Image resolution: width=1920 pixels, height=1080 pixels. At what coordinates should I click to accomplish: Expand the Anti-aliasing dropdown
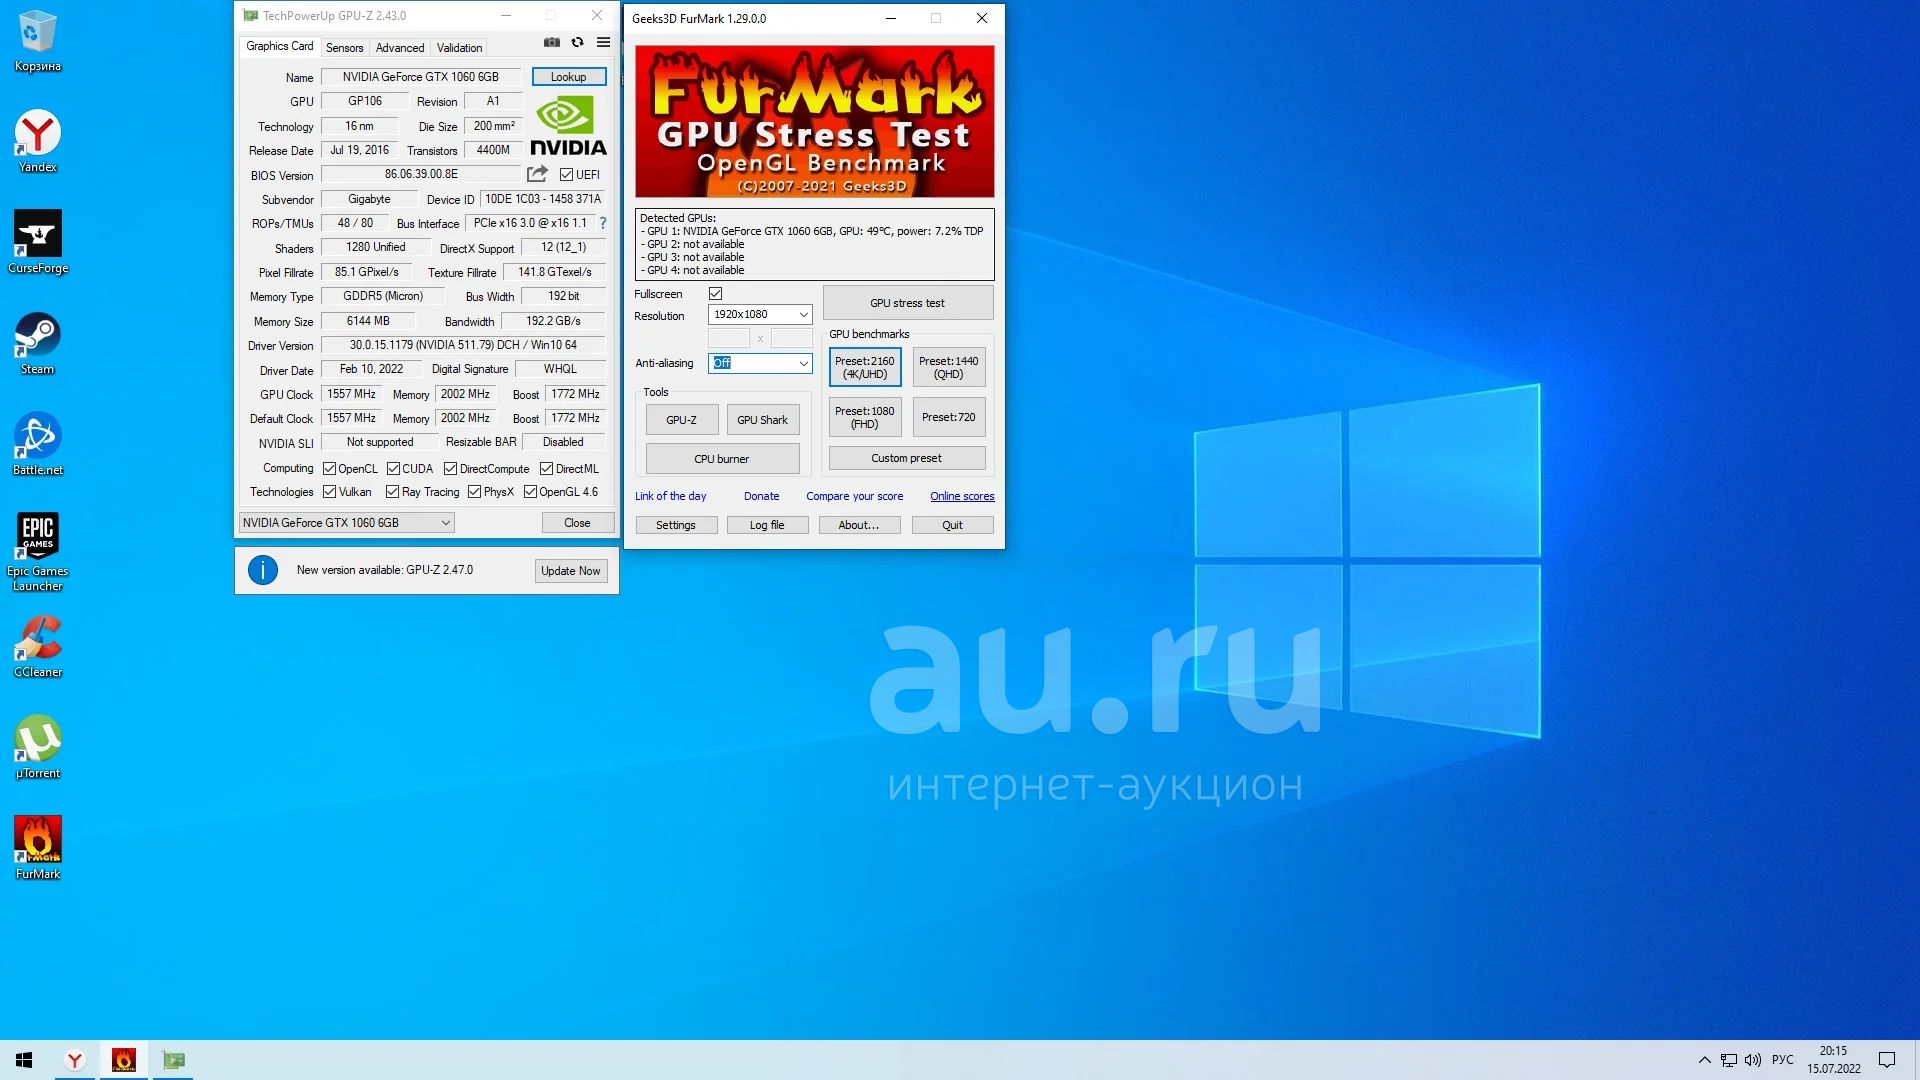pos(760,363)
